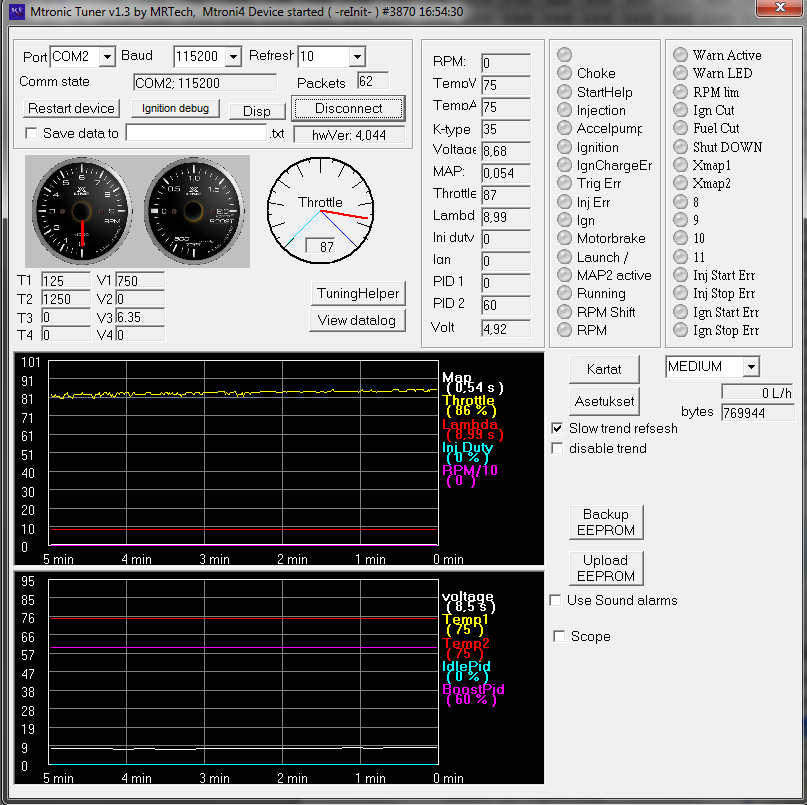Click the Disp button
This screenshot has height=805, width=807.
(257, 111)
